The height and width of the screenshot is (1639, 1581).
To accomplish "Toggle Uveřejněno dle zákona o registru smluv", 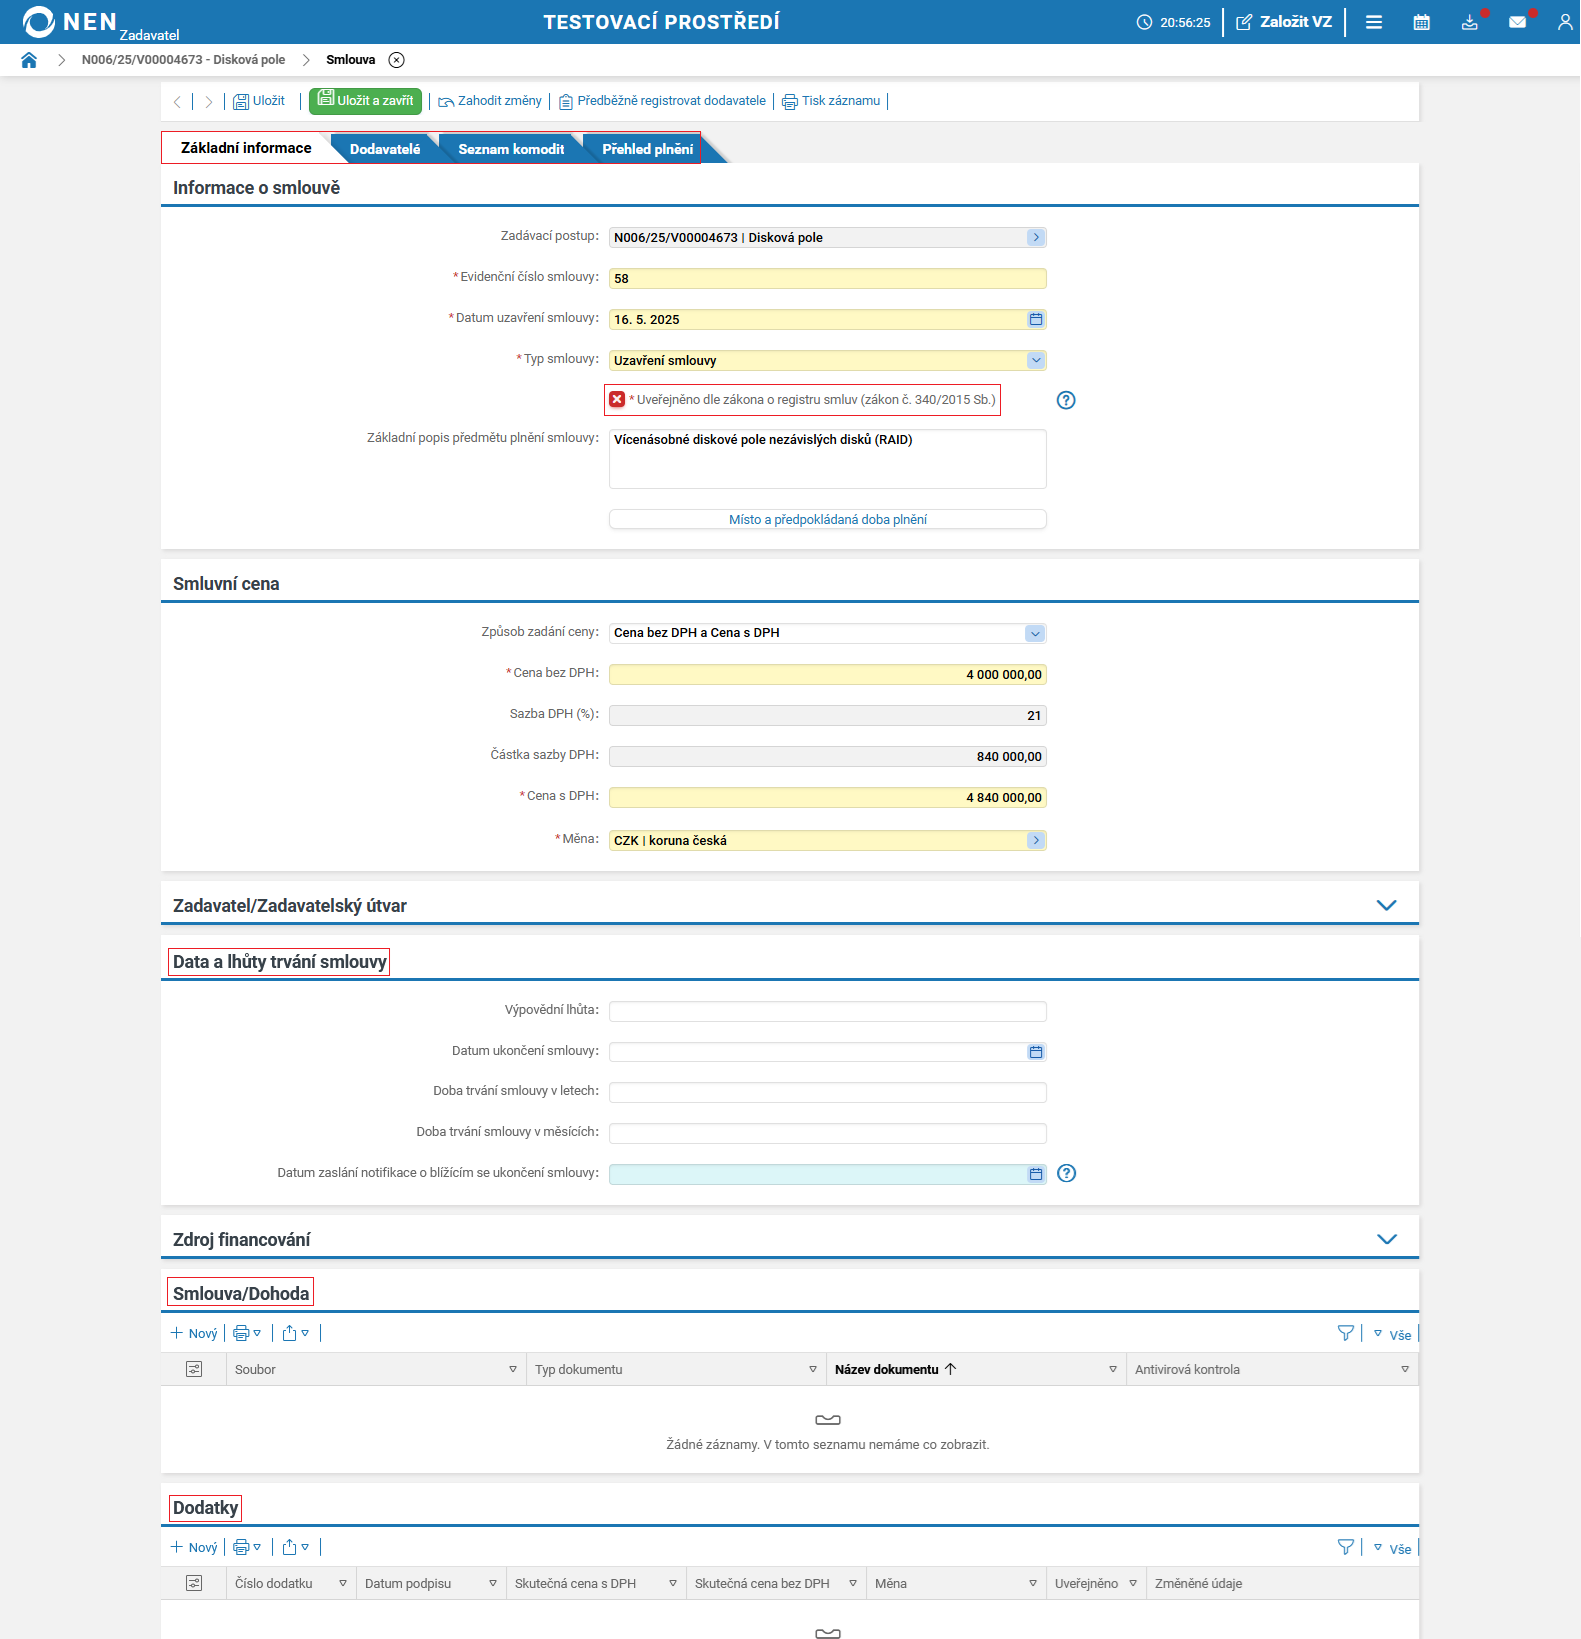I will click(x=617, y=400).
